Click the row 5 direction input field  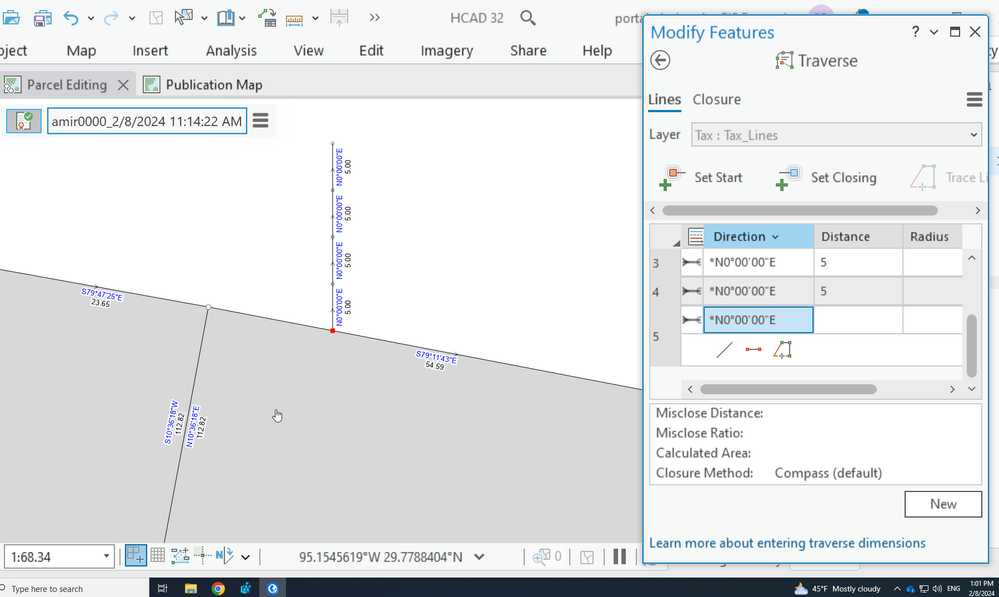[x=758, y=320]
